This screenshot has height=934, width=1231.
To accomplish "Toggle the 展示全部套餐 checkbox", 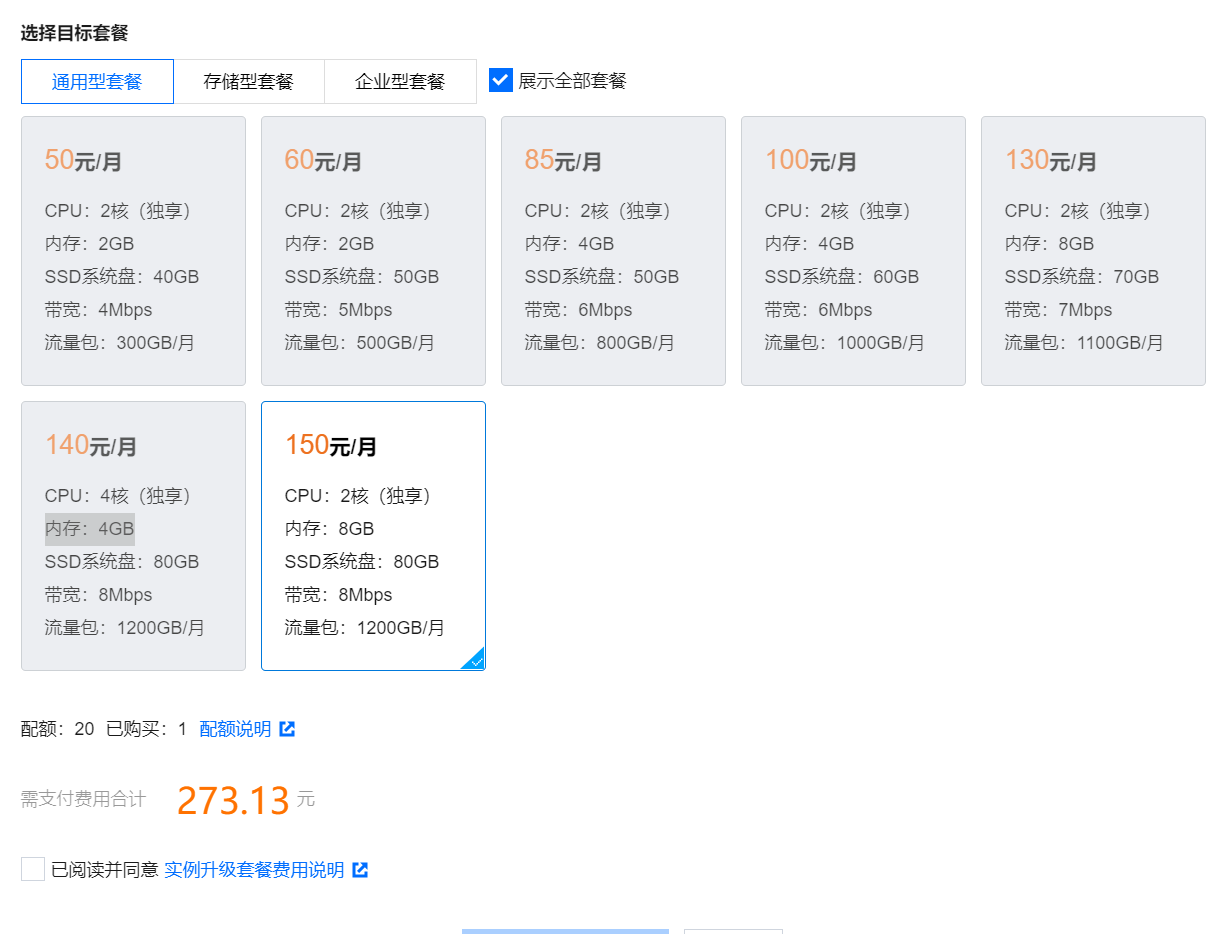I will point(501,80).
